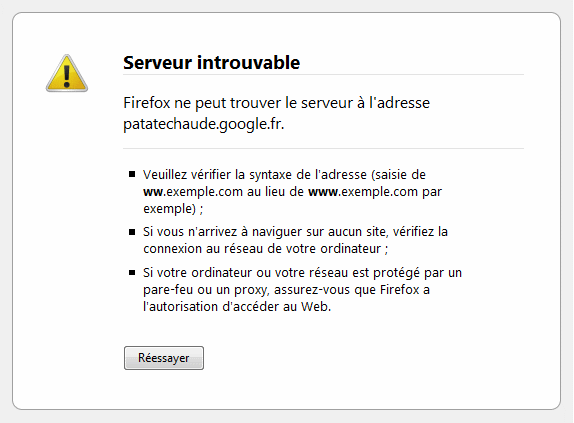Click the bold www in www.exemple.com
Image resolution: width=574 pixels, height=423 pixels.
[323, 192]
